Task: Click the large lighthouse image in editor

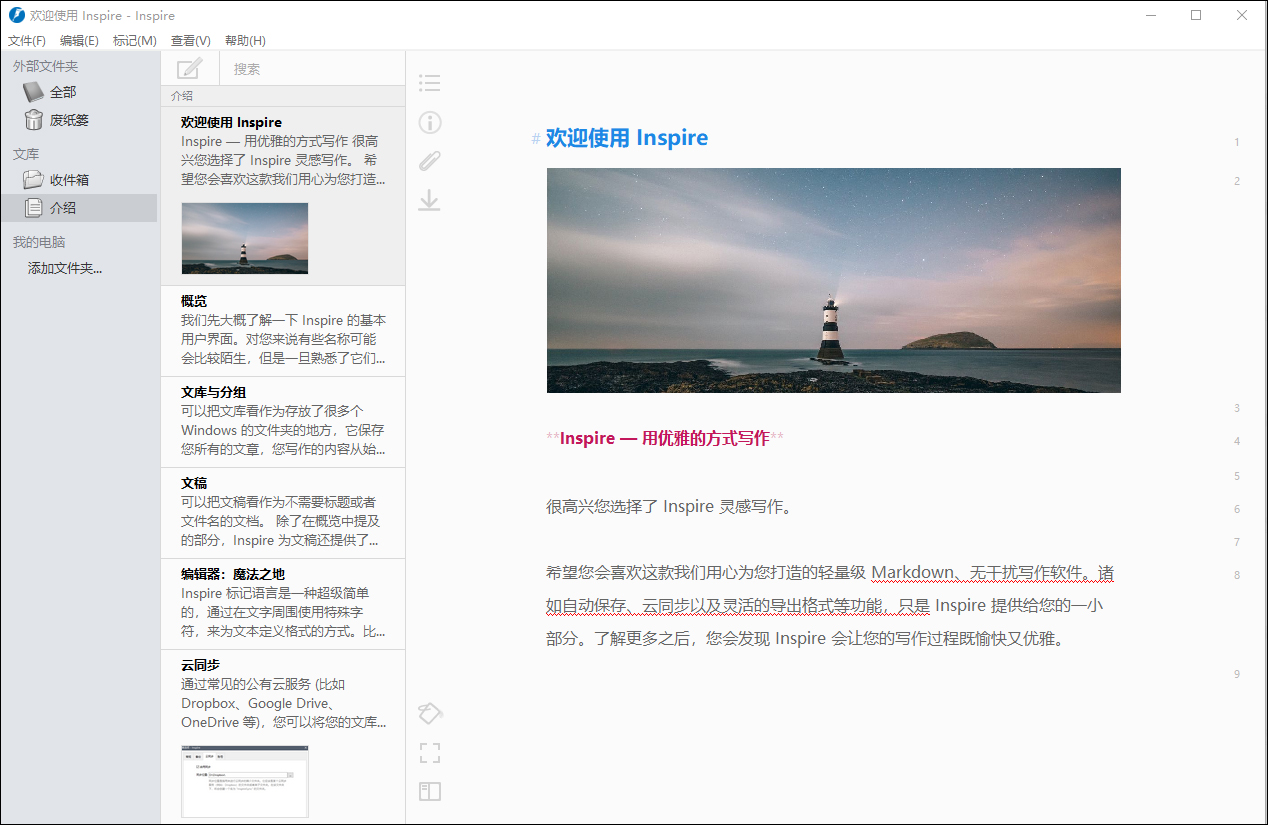Action: [x=834, y=280]
